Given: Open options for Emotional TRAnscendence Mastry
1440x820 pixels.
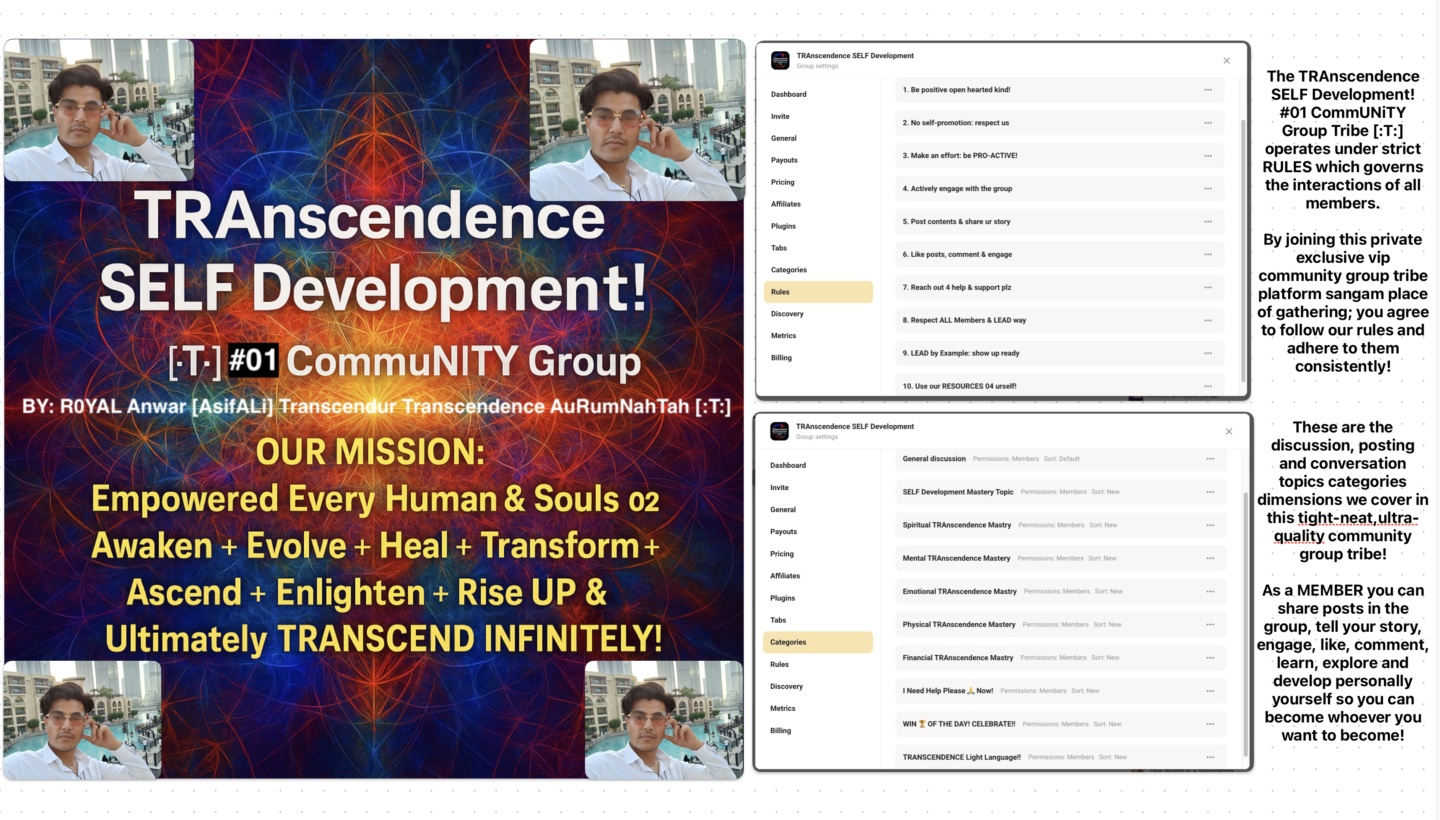Looking at the screenshot, I should pyautogui.click(x=1210, y=591).
